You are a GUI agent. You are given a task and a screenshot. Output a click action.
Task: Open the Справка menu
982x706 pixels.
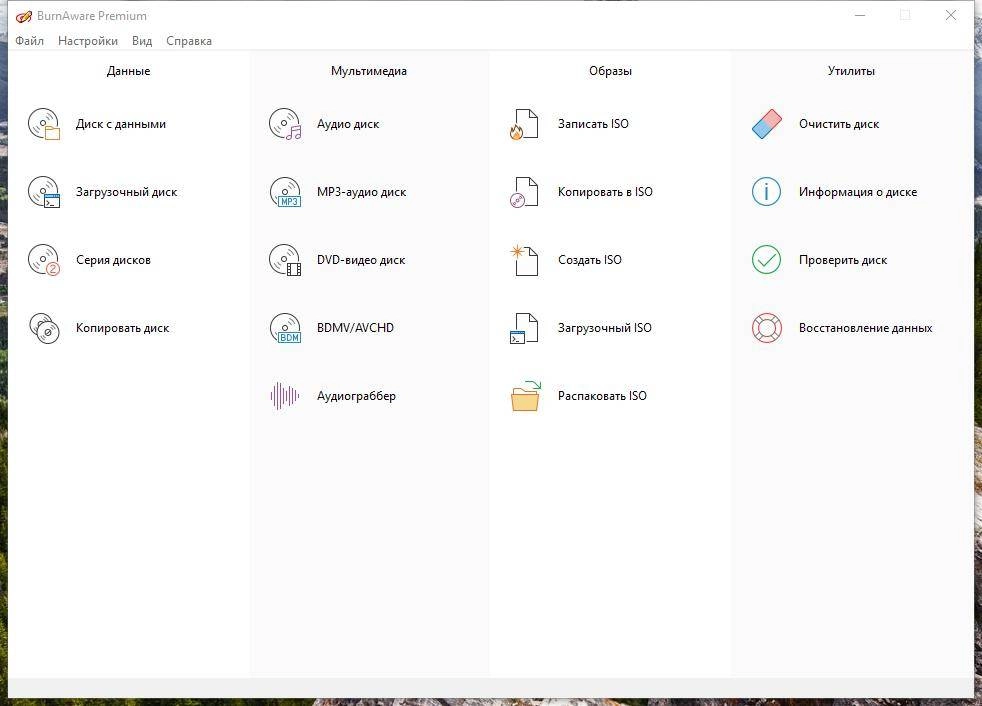tap(189, 41)
